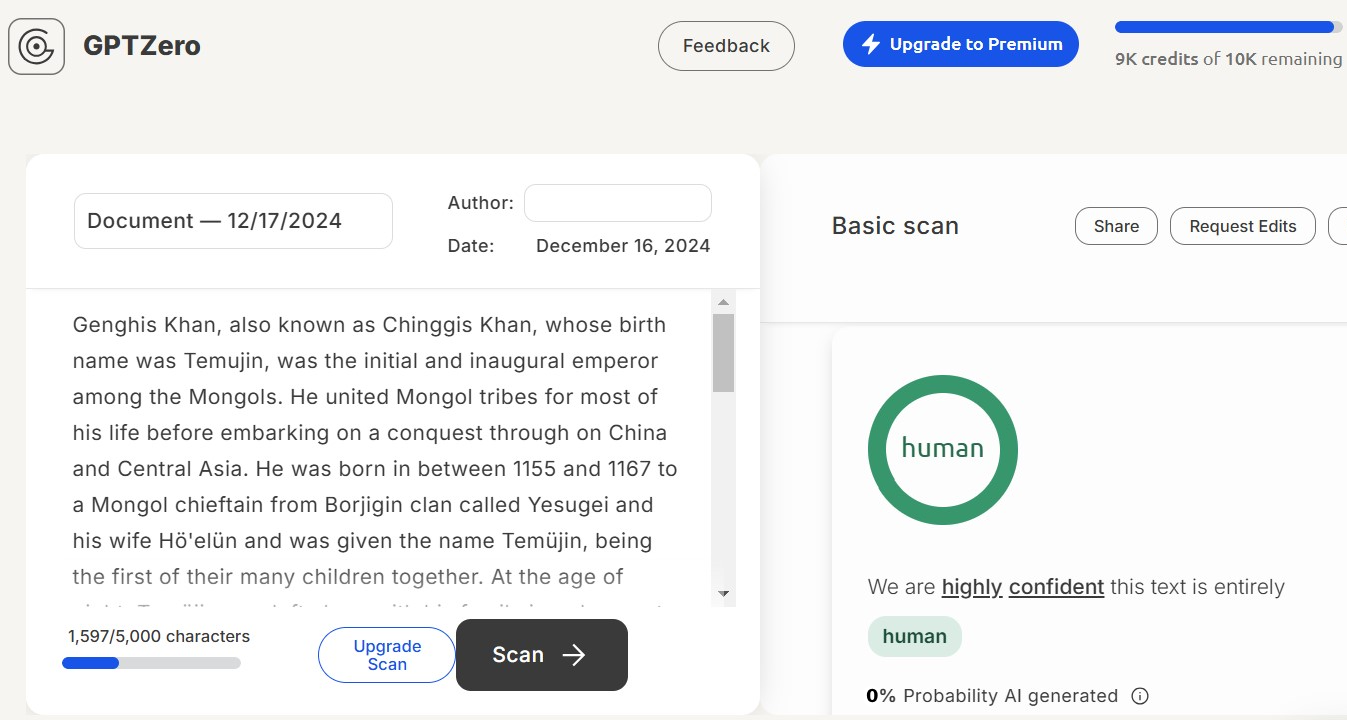Click the green human result ring
The width and height of the screenshot is (1347, 720).
pos(943,450)
